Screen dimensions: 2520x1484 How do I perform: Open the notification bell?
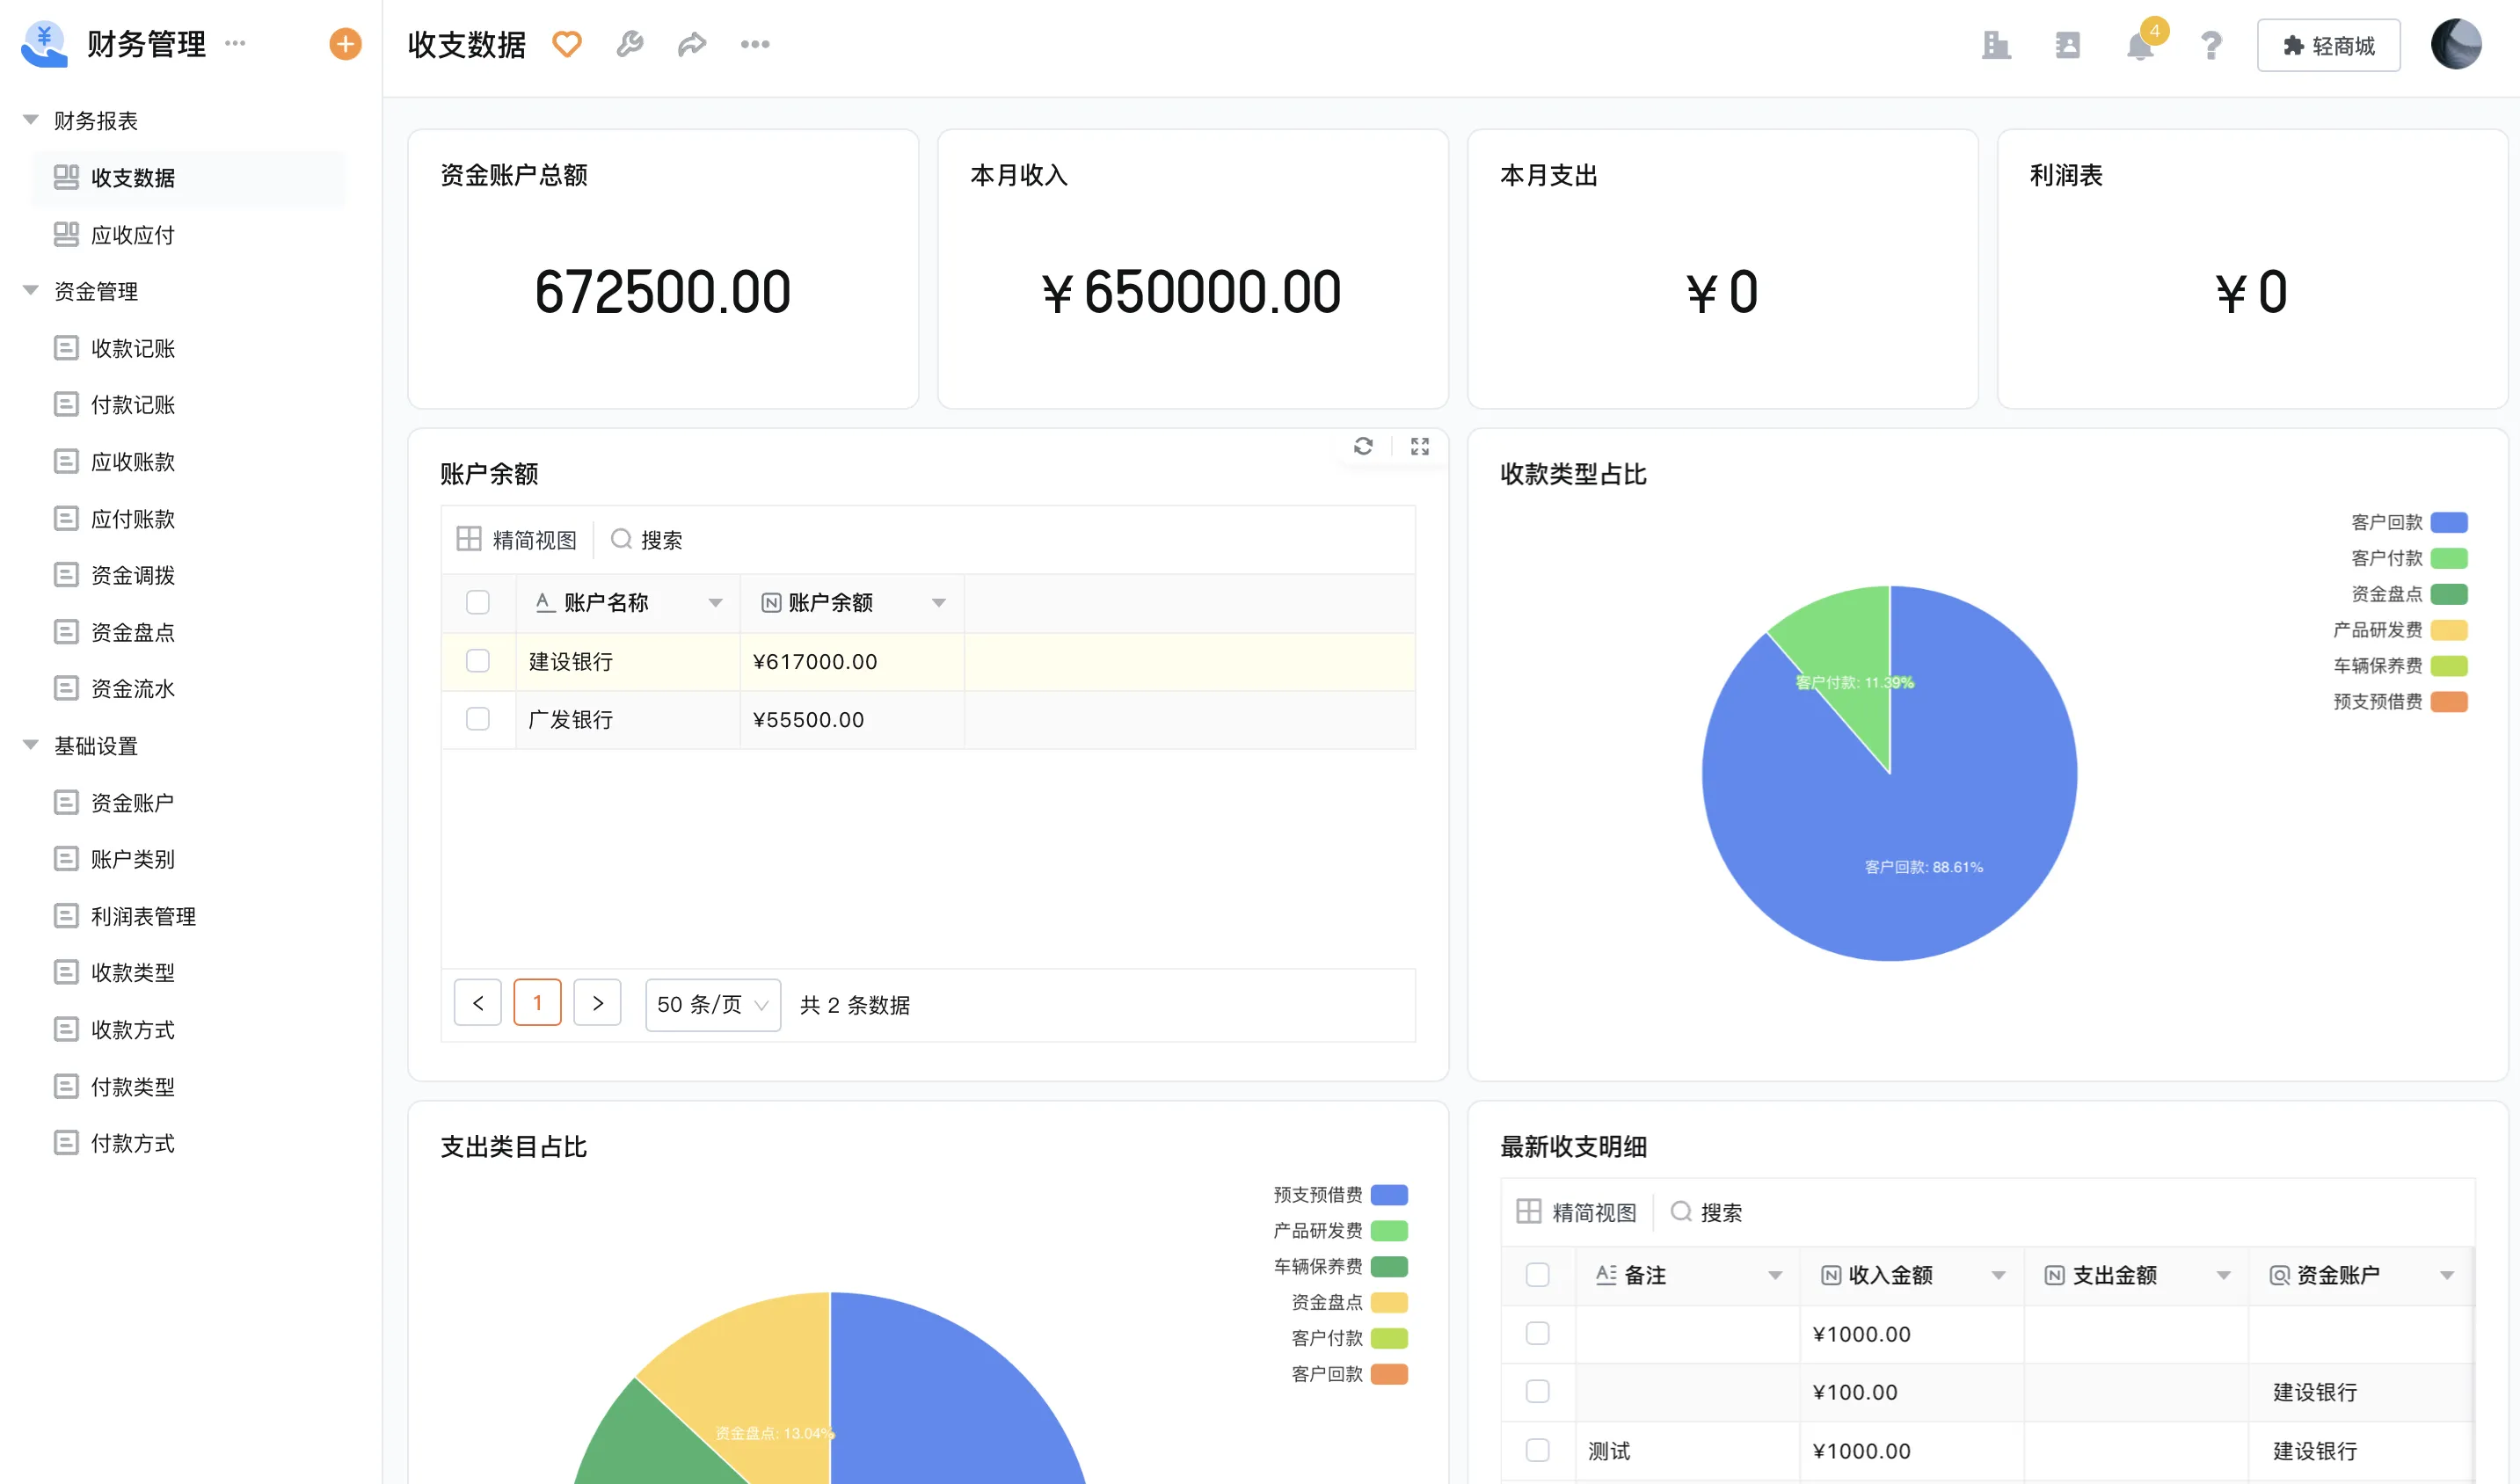2139,46
